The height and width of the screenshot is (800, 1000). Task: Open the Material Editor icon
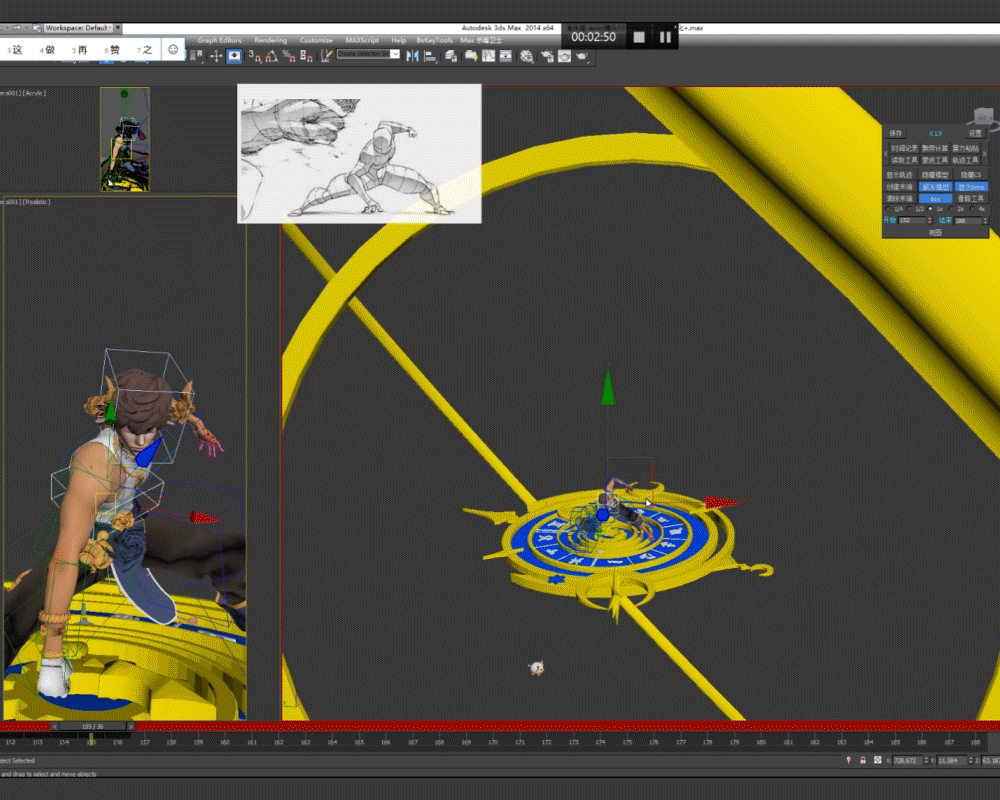click(x=526, y=56)
